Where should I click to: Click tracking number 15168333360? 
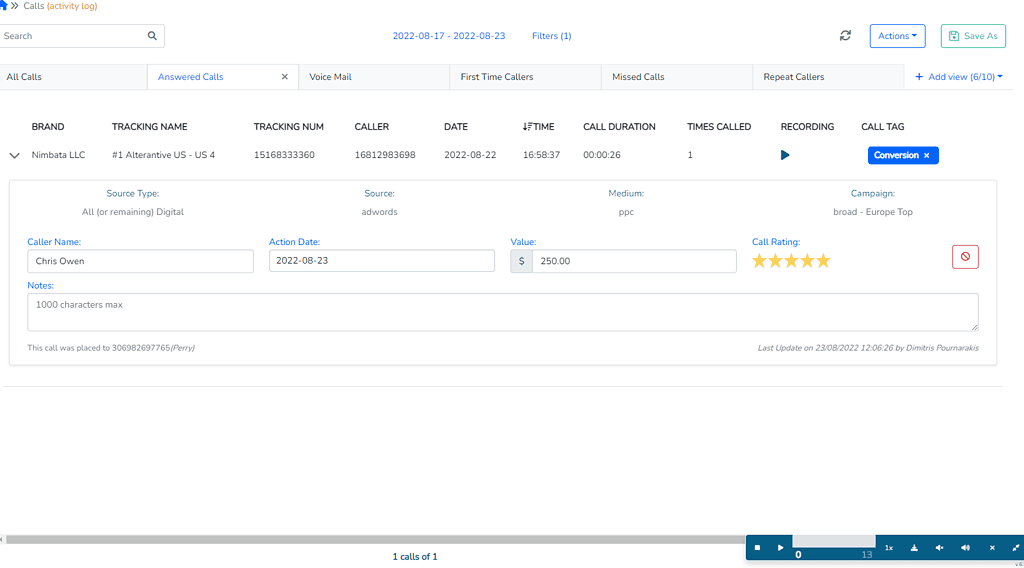(x=284, y=155)
